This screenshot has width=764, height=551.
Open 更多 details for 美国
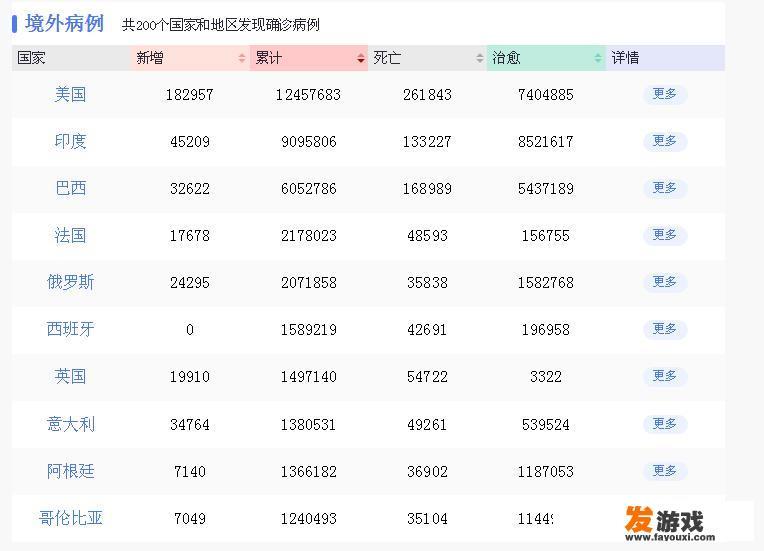[x=665, y=94]
